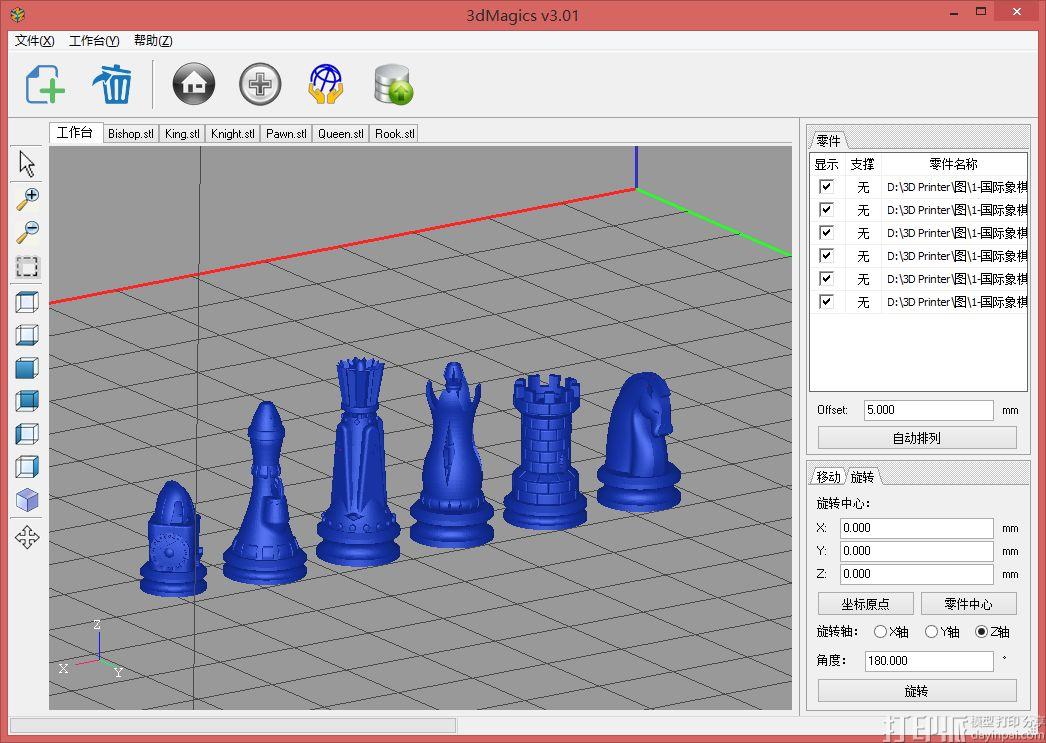
Task: Click the rotation center Y field
Action: tap(917, 551)
